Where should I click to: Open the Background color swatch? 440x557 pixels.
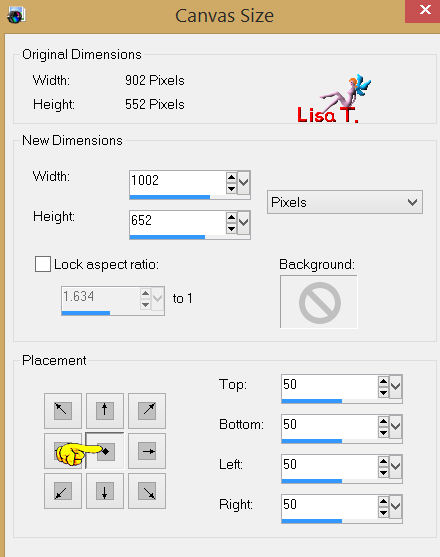[x=319, y=302]
